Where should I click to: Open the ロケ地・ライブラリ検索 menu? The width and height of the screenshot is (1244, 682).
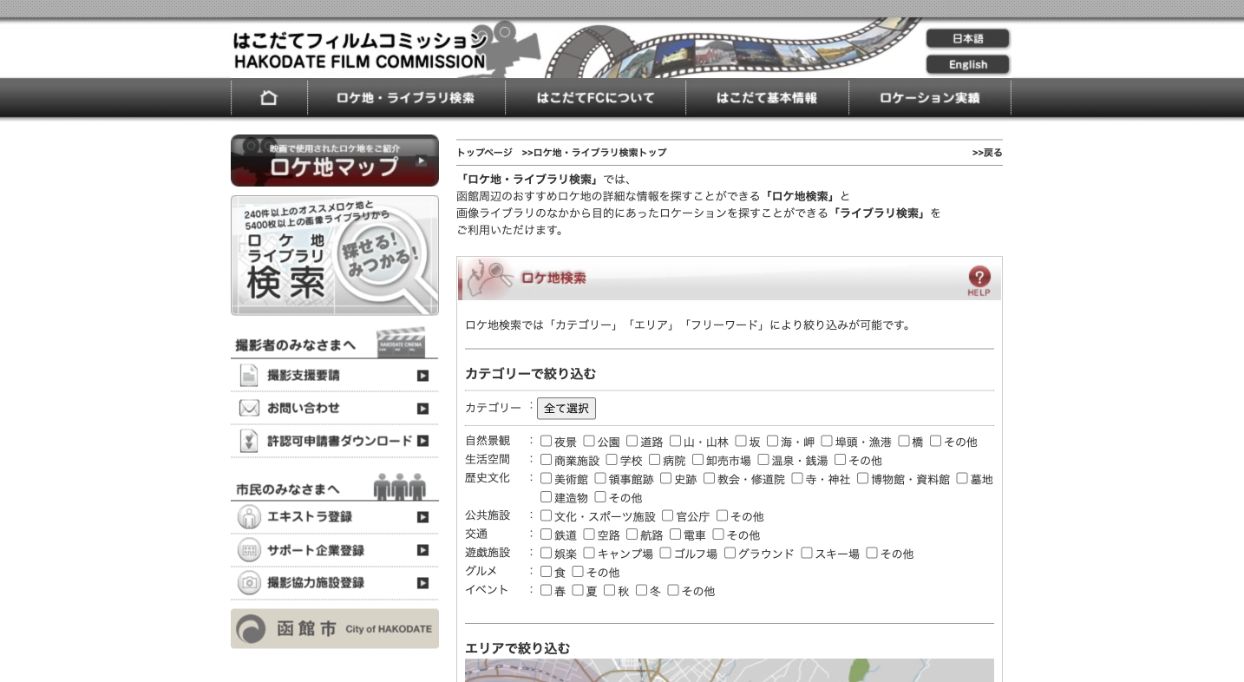pos(405,98)
